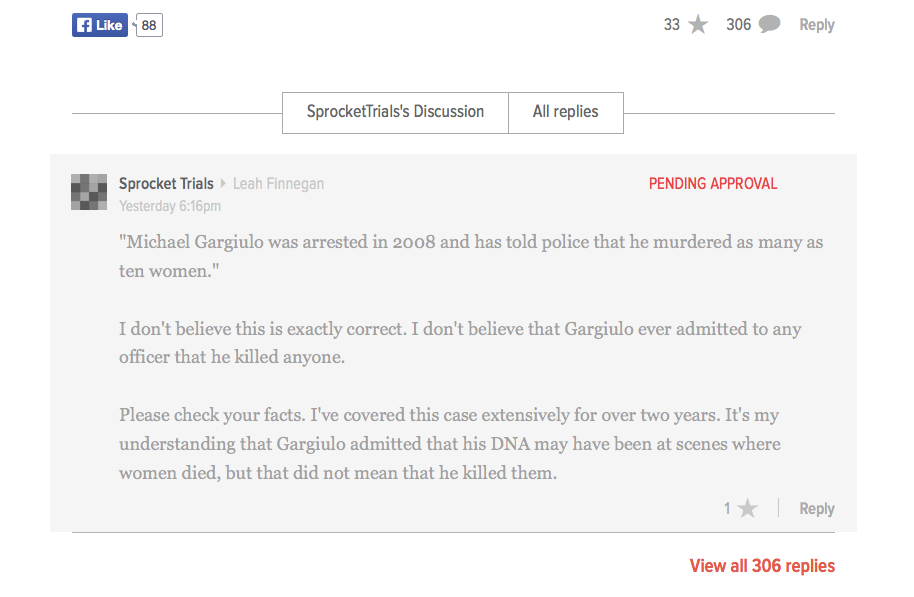Click the arrow between Sprocket Trials and Leah Finnegan

(x=223, y=184)
